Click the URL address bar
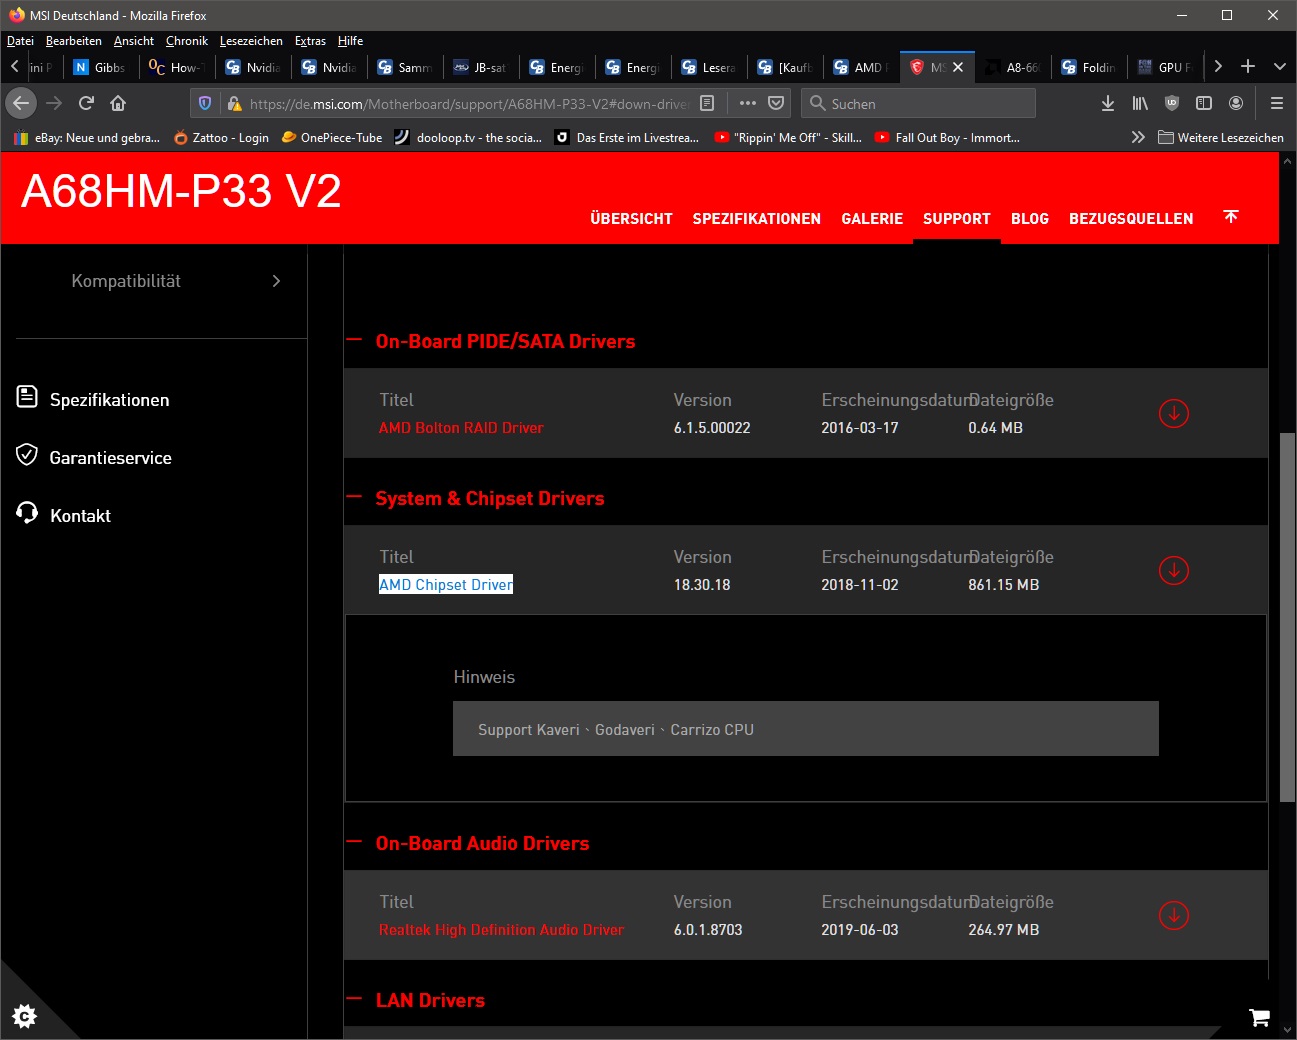 [468, 103]
